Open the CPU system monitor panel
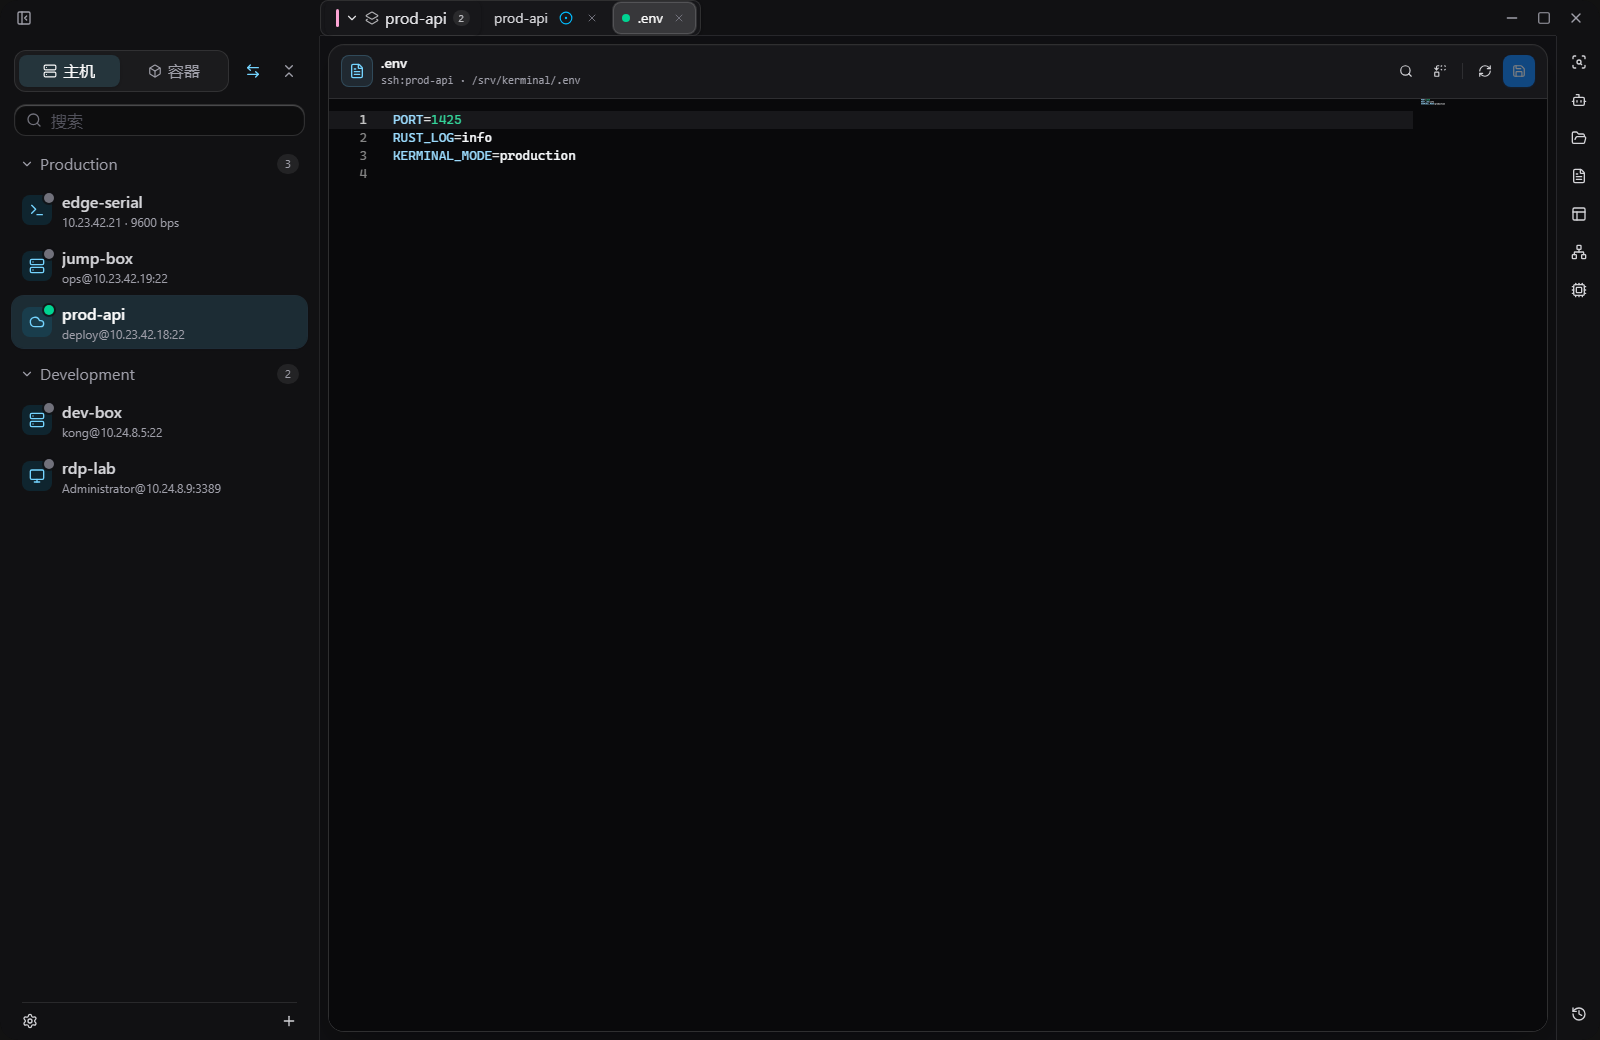The height and width of the screenshot is (1040, 1600). (1579, 290)
